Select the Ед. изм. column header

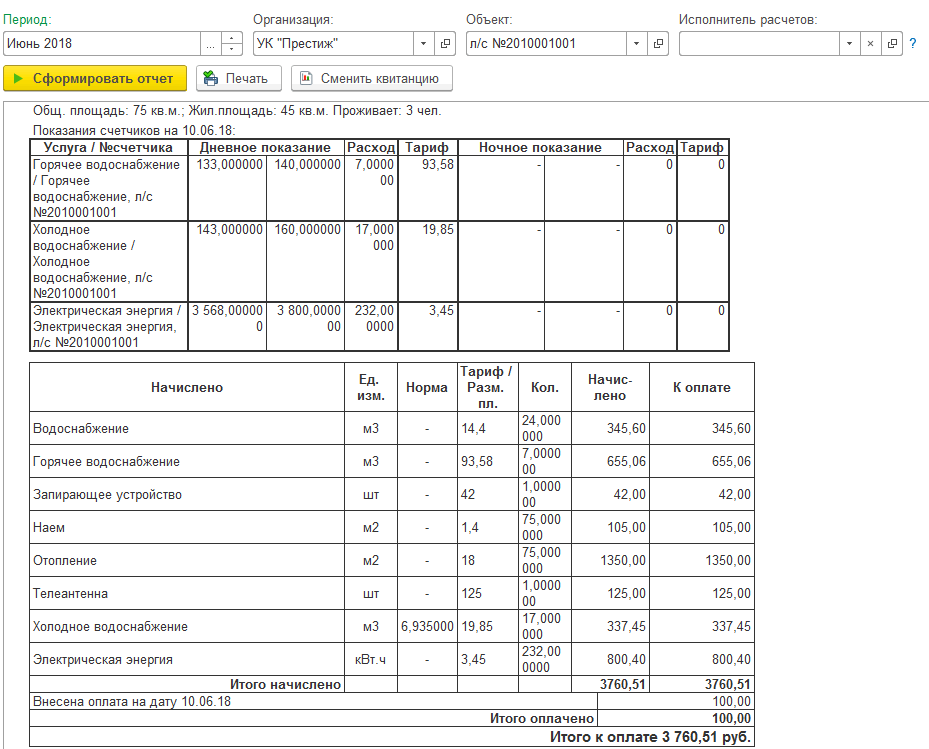tap(371, 388)
